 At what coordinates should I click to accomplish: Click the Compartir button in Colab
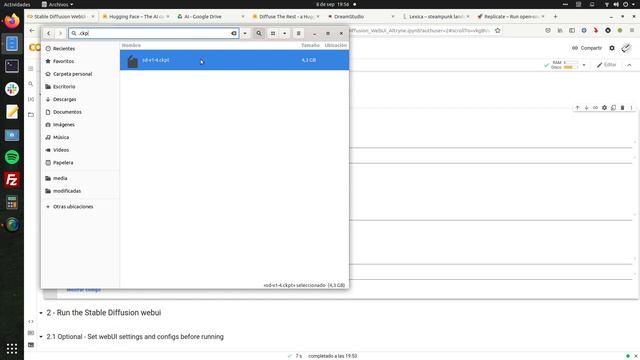(587, 48)
